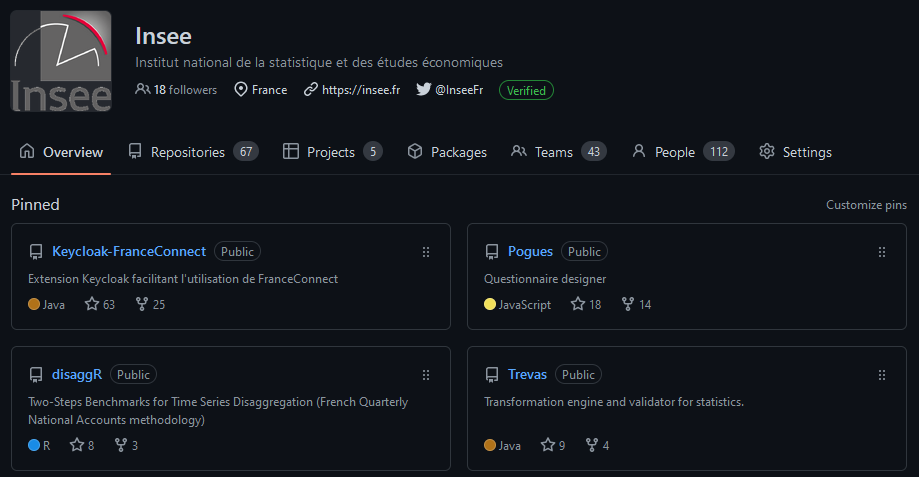Click the star icon on the Trevas card
Screen dimensions: 919x477
548,445
